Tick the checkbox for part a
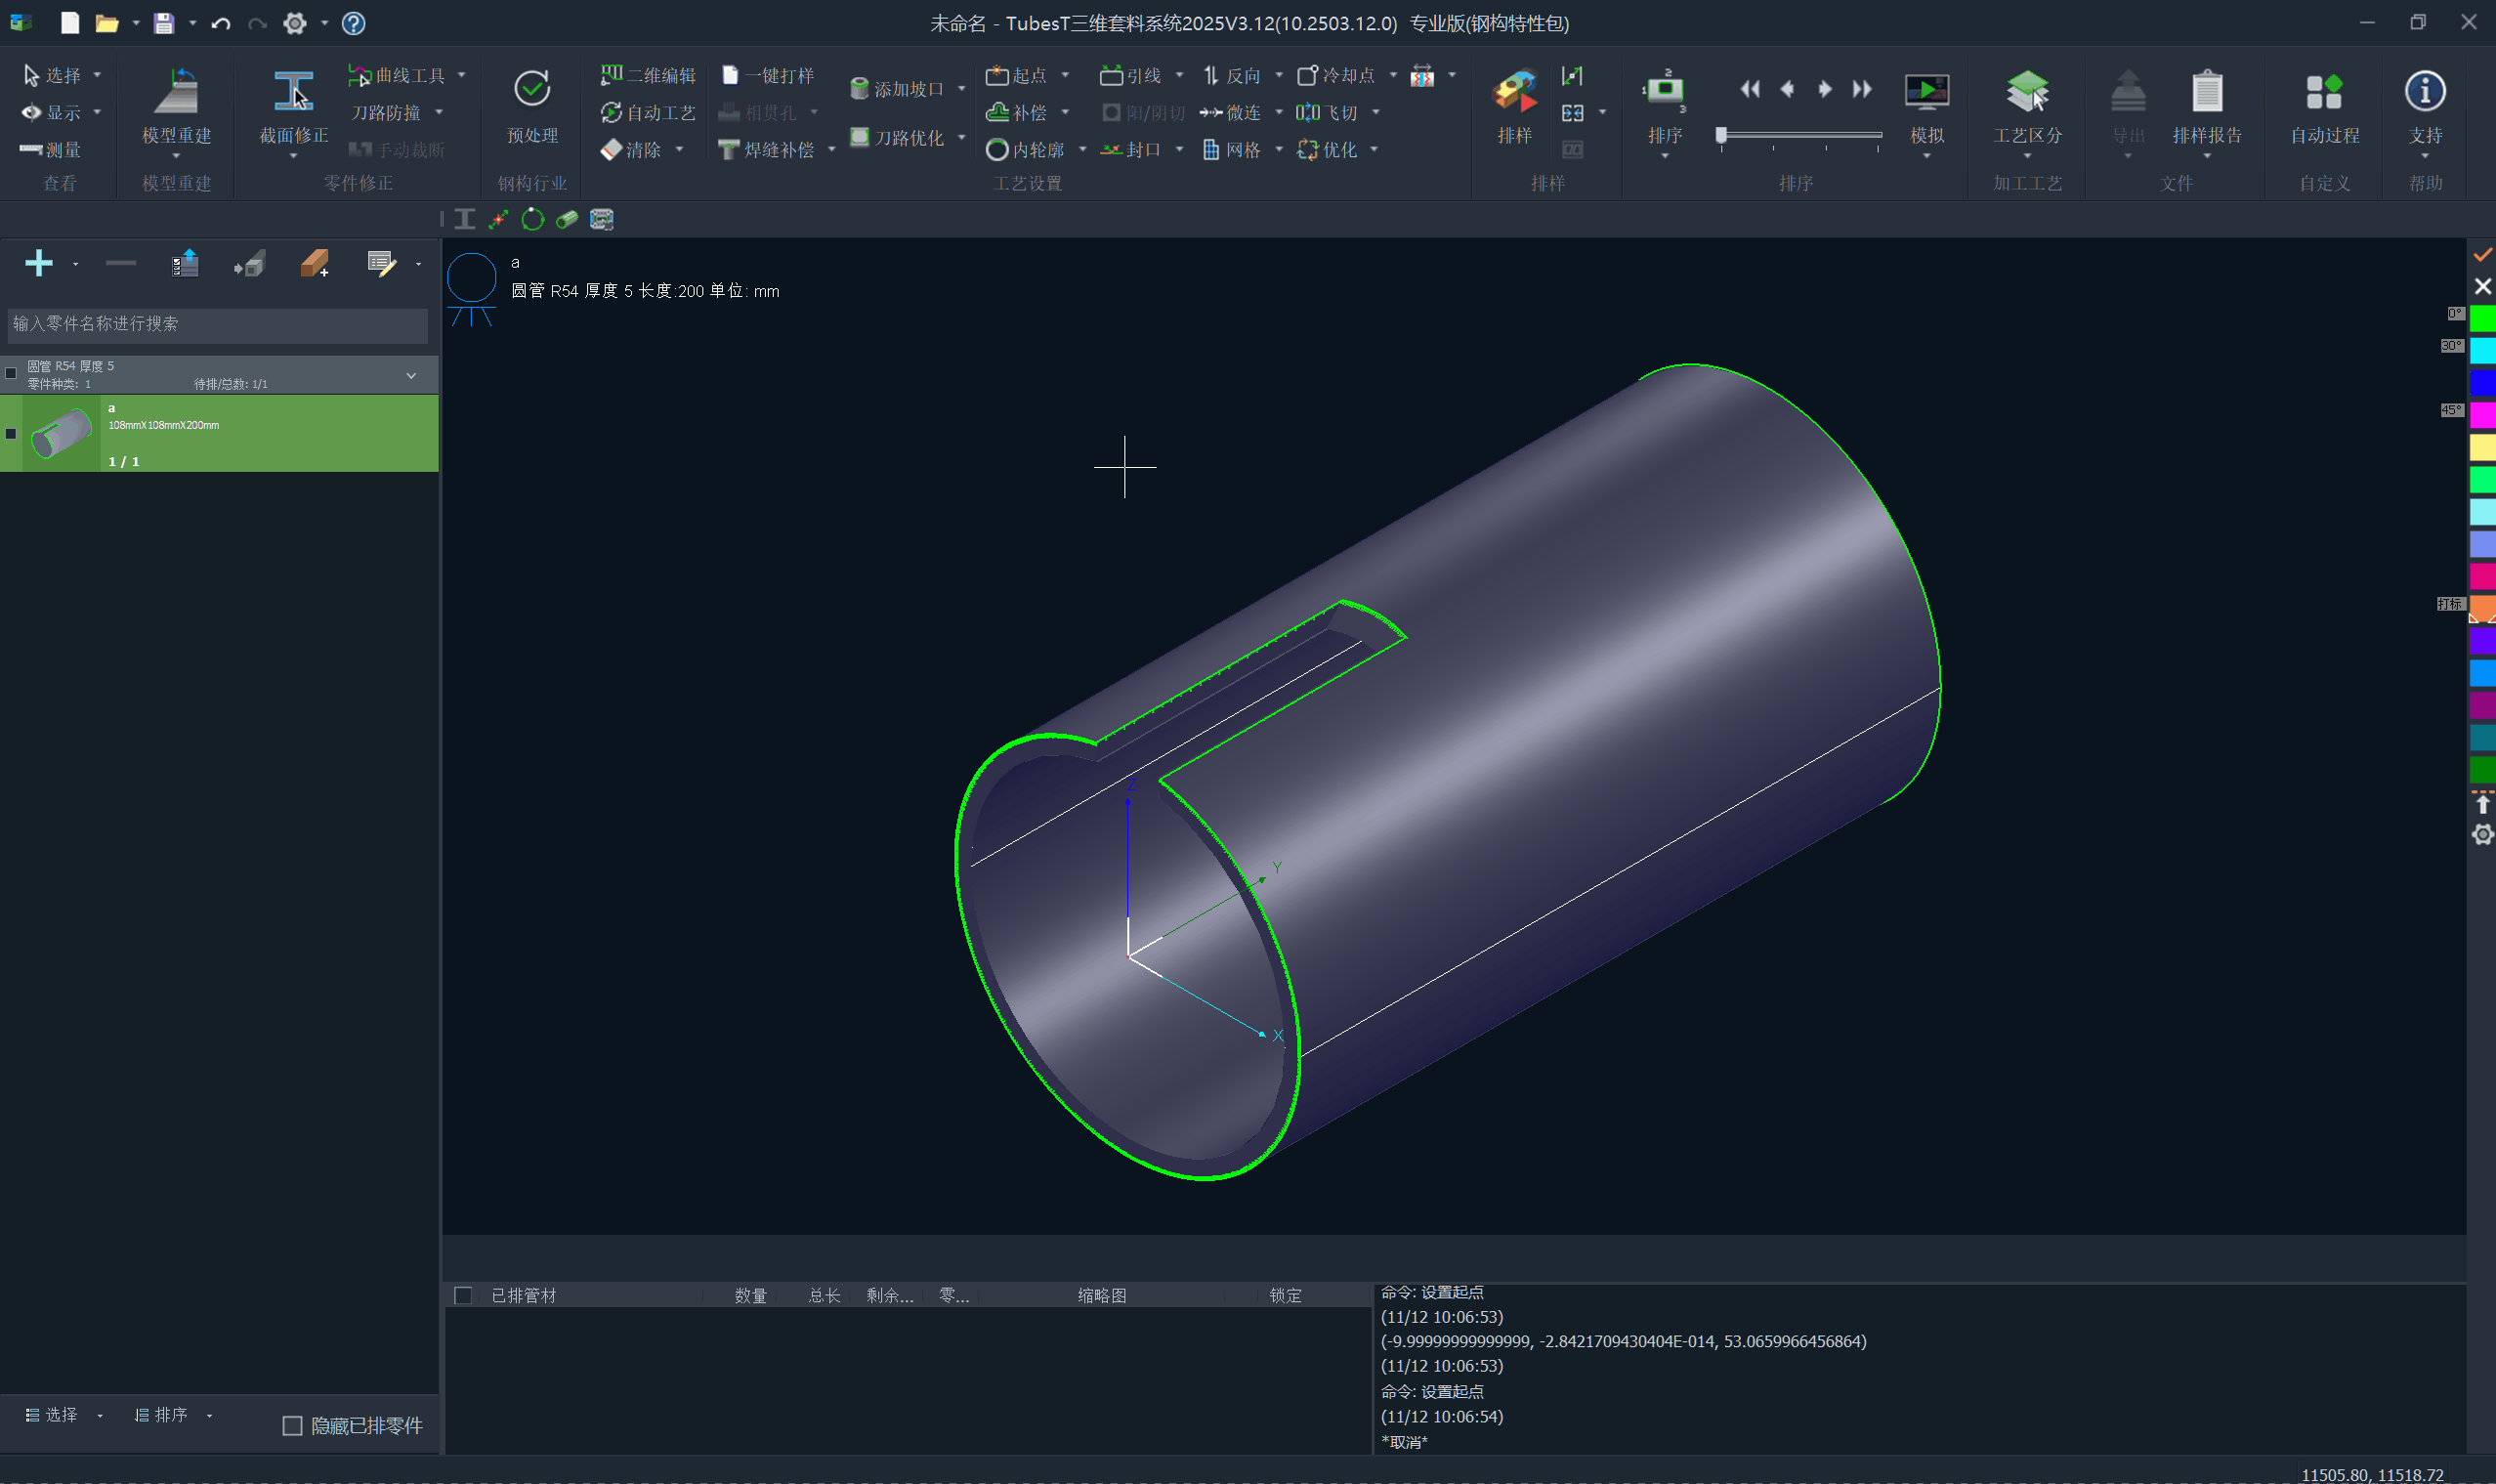This screenshot has height=1484, width=2496. [x=11, y=434]
